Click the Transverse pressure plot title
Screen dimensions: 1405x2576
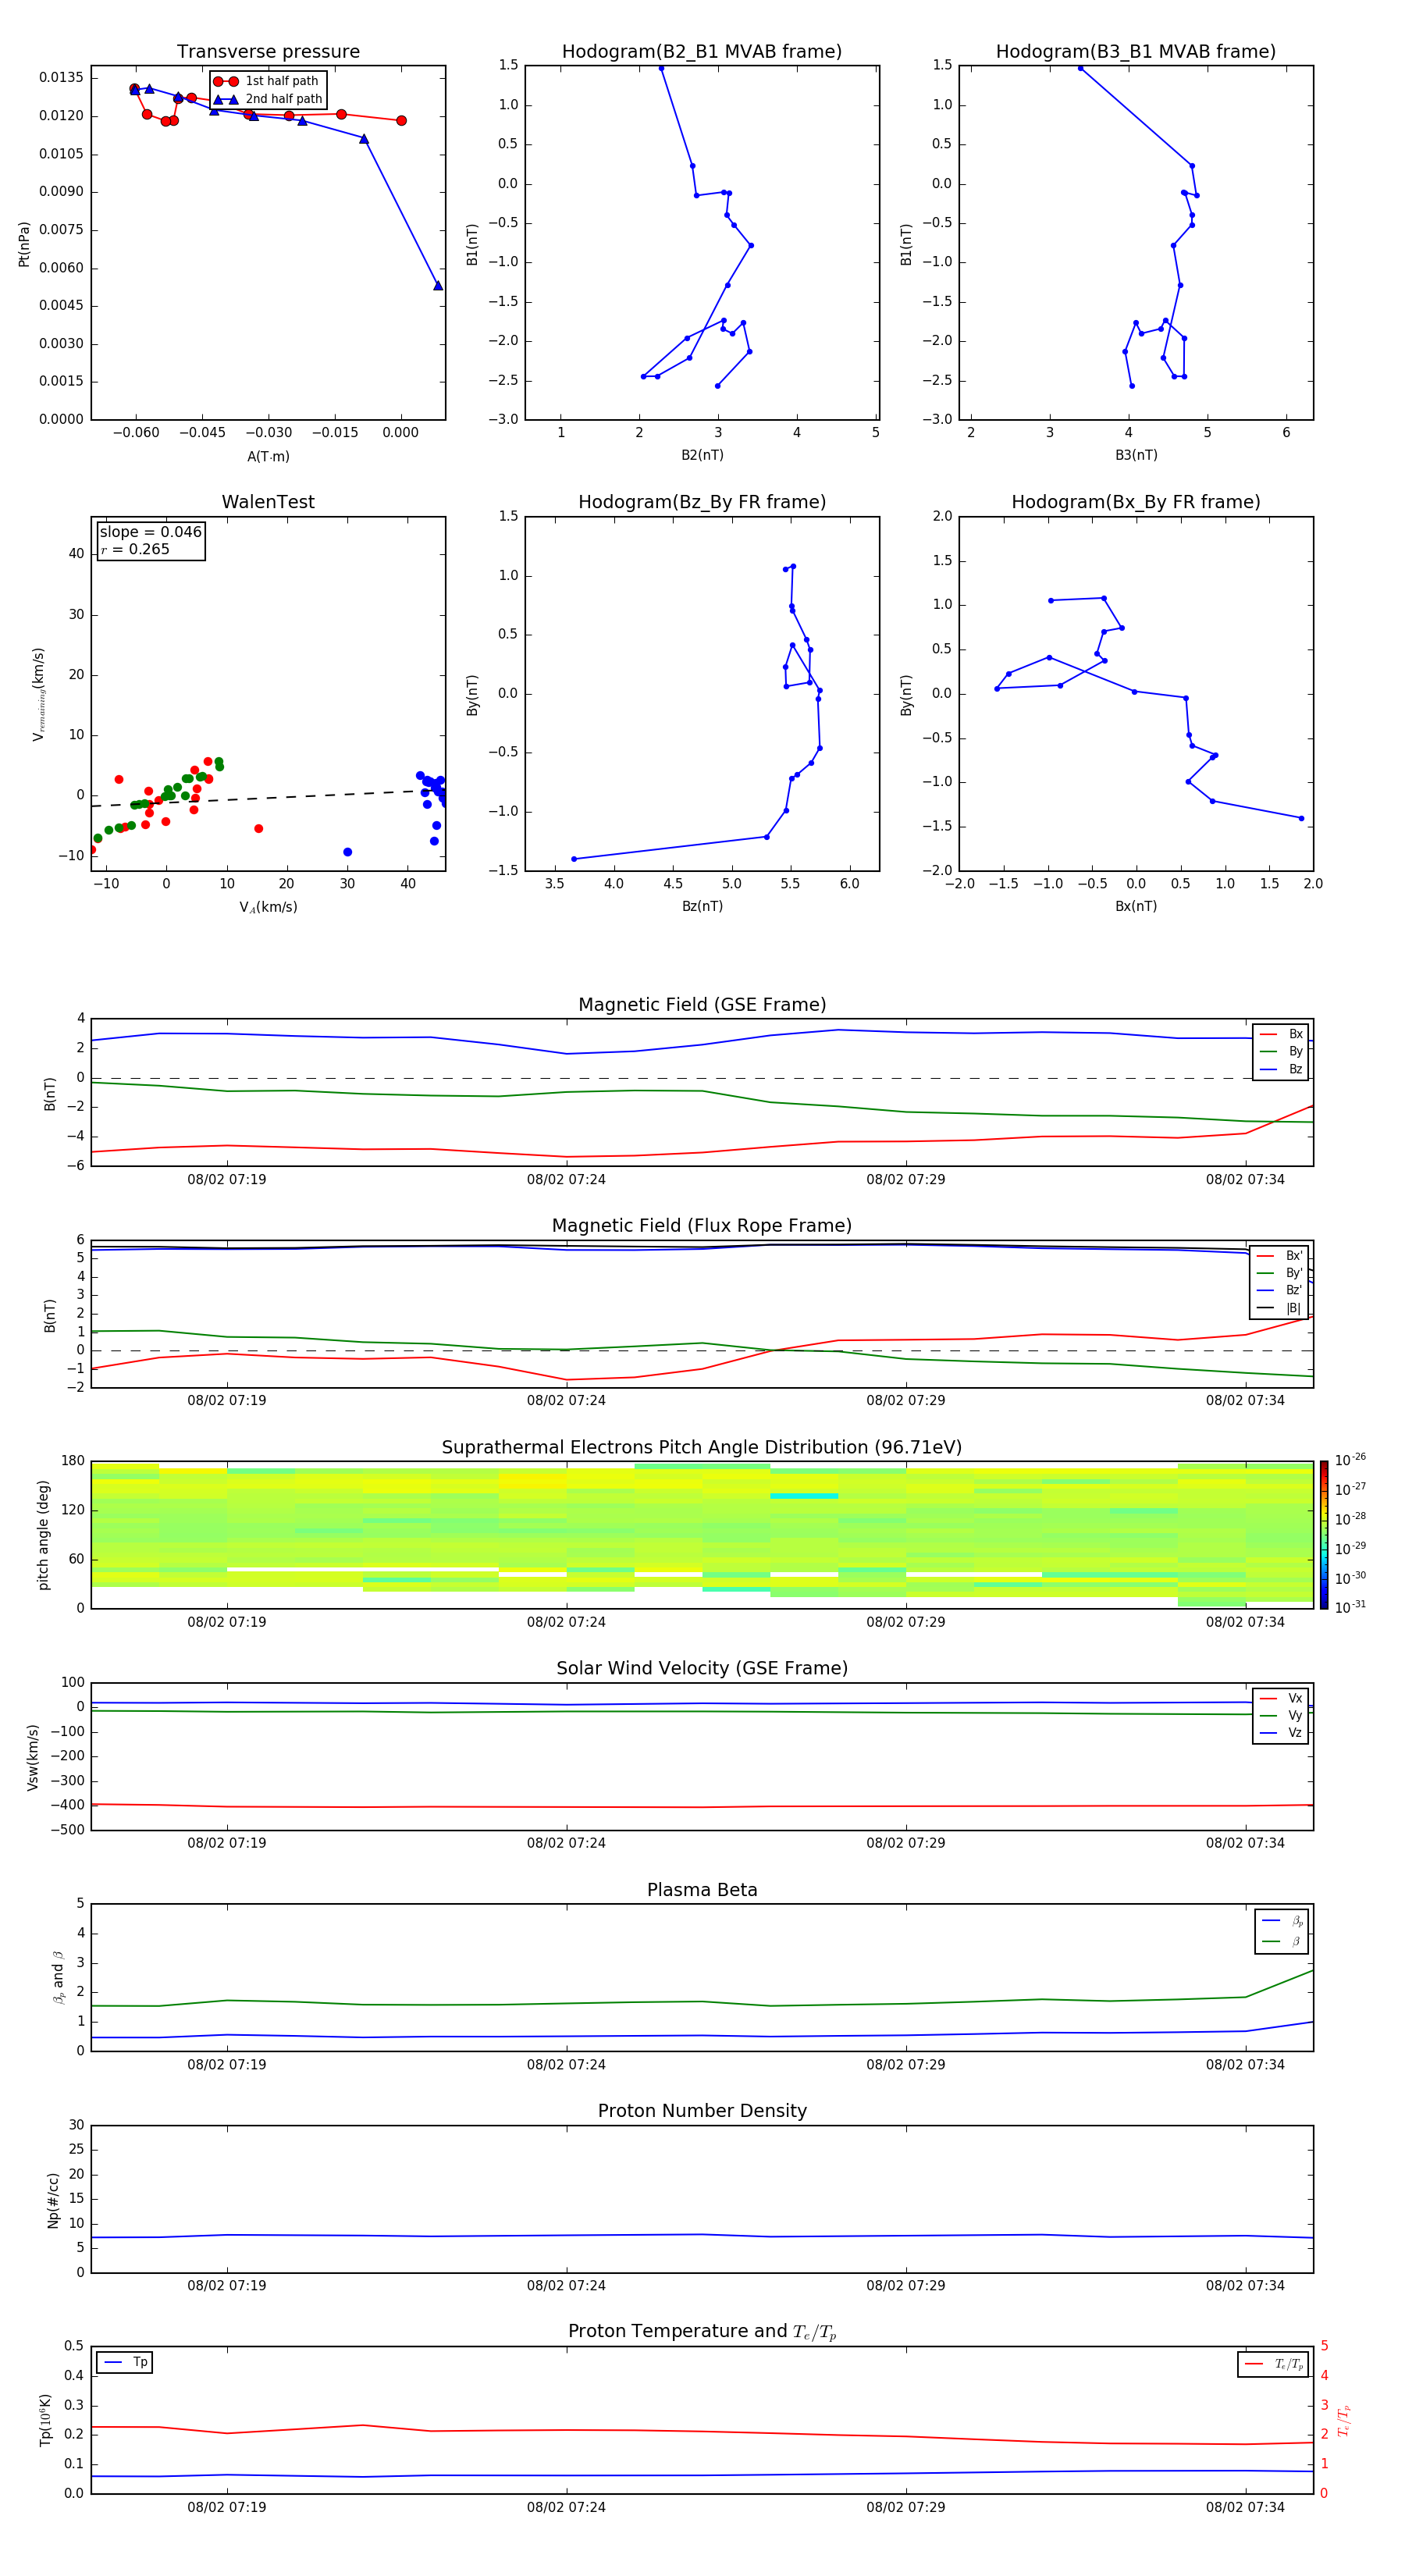pyautogui.click(x=268, y=52)
